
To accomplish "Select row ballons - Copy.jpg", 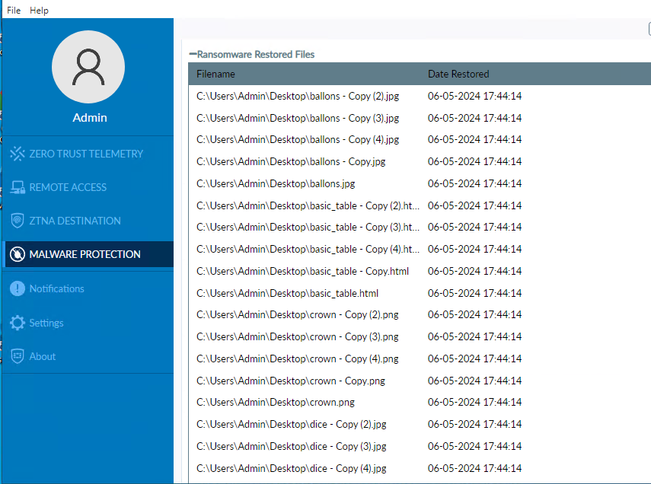I will pyautogui.click(x=419, y=161).
